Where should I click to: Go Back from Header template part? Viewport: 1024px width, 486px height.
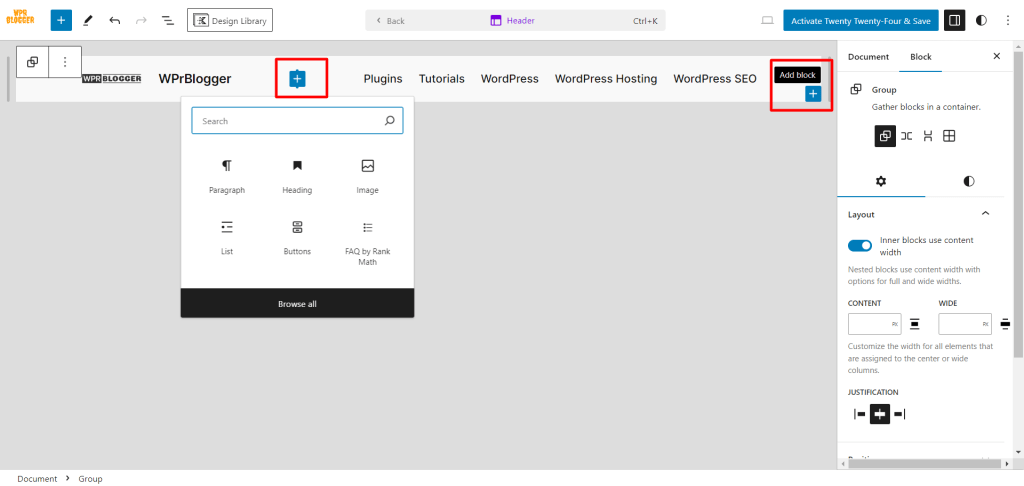point(390,21)
